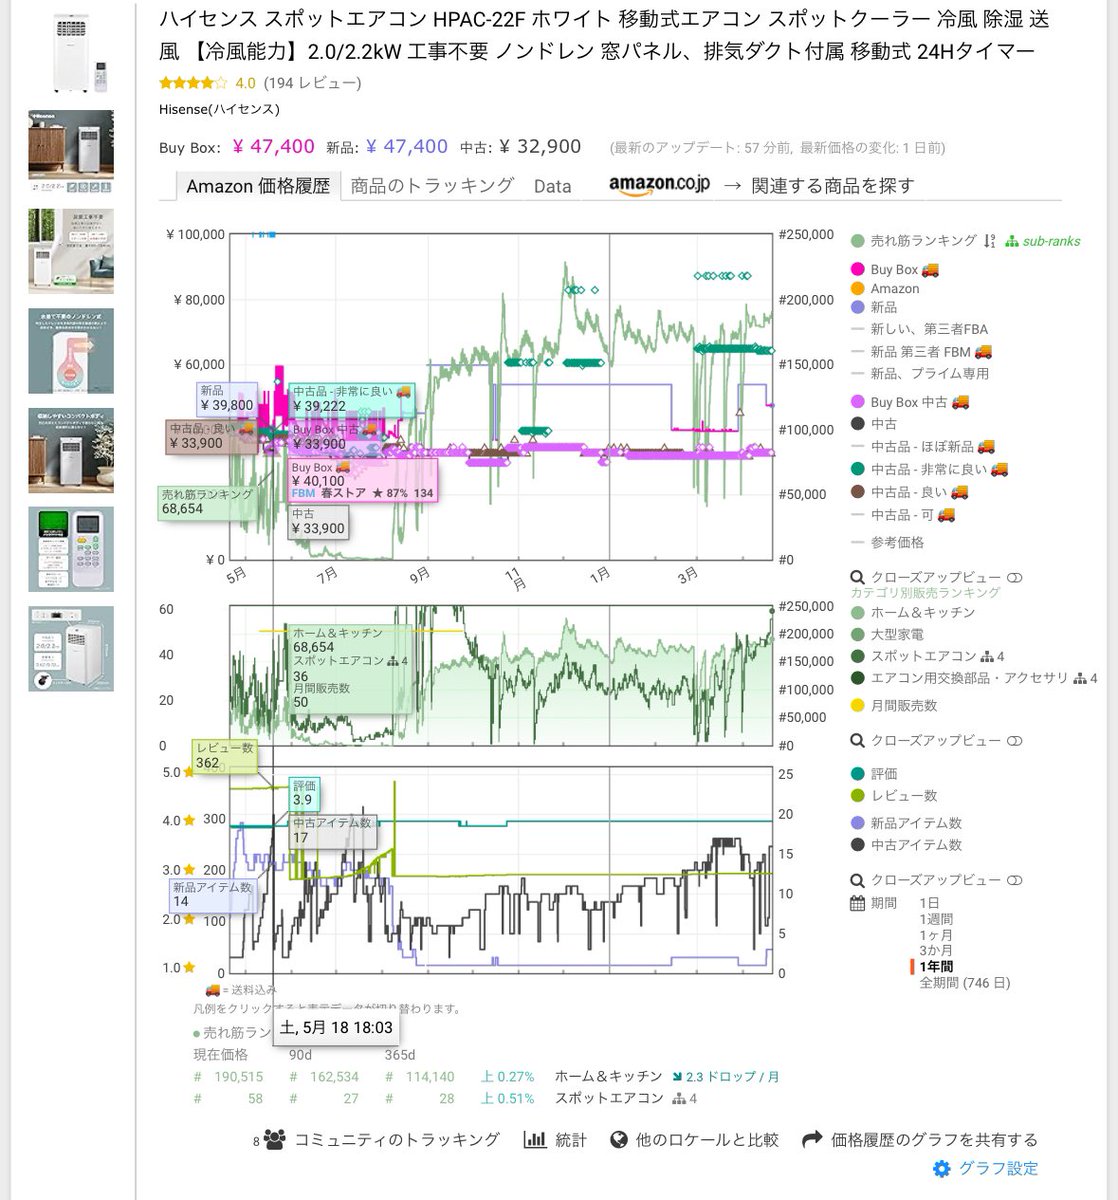
Task: Switch to the 商品のトラッキング tab
Action: point(432,185)
